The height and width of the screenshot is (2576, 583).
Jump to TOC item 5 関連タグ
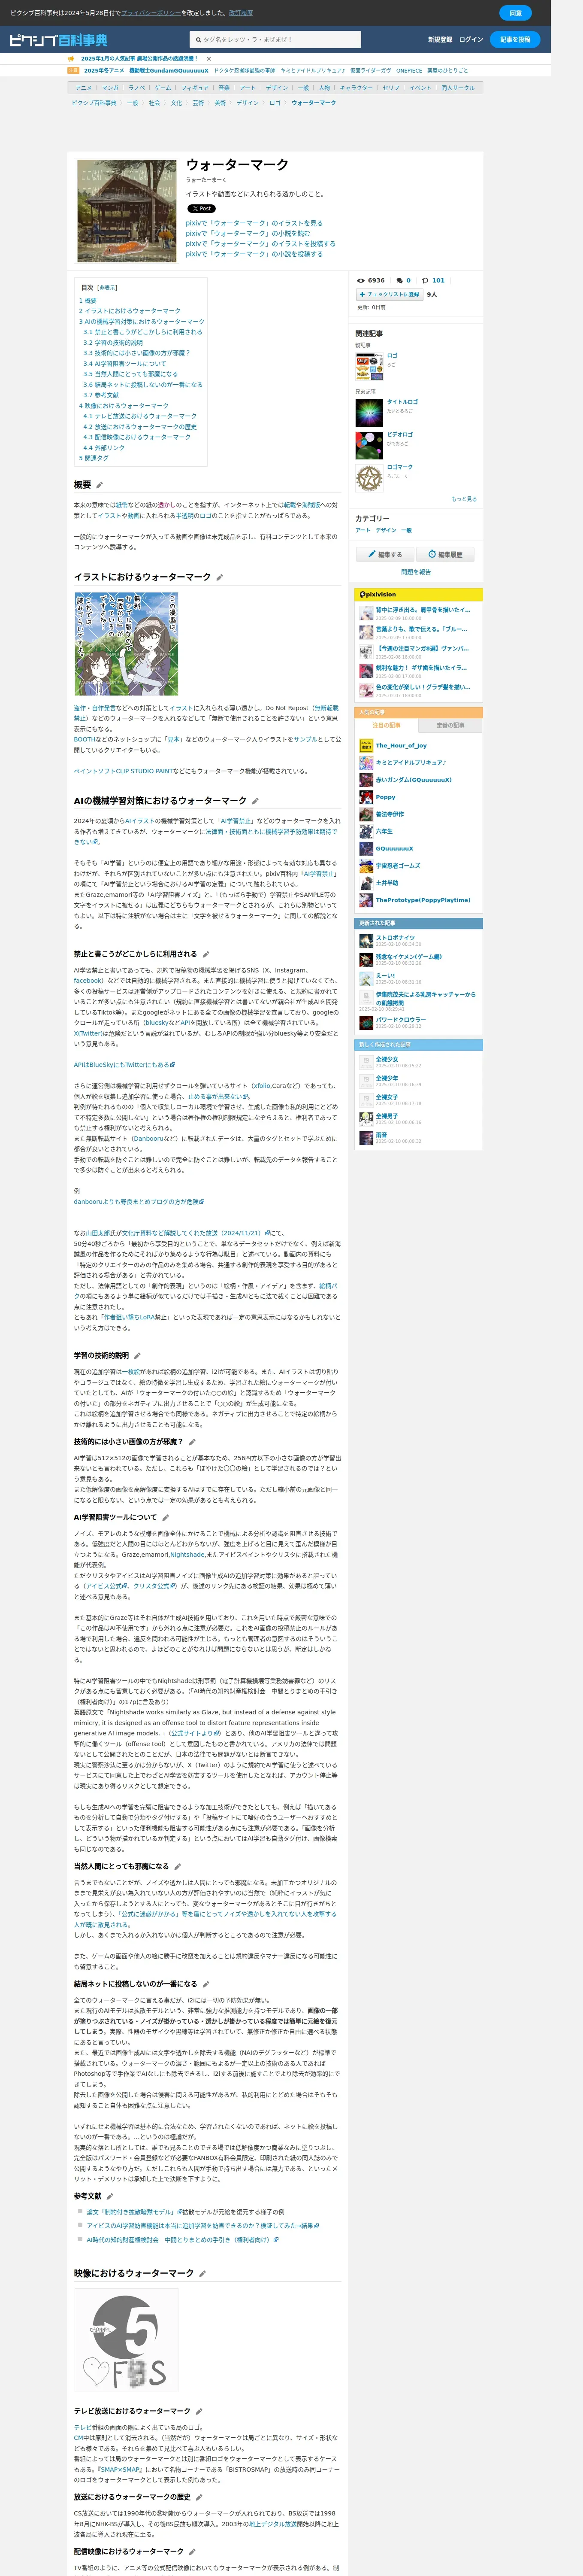pos(94,458)
